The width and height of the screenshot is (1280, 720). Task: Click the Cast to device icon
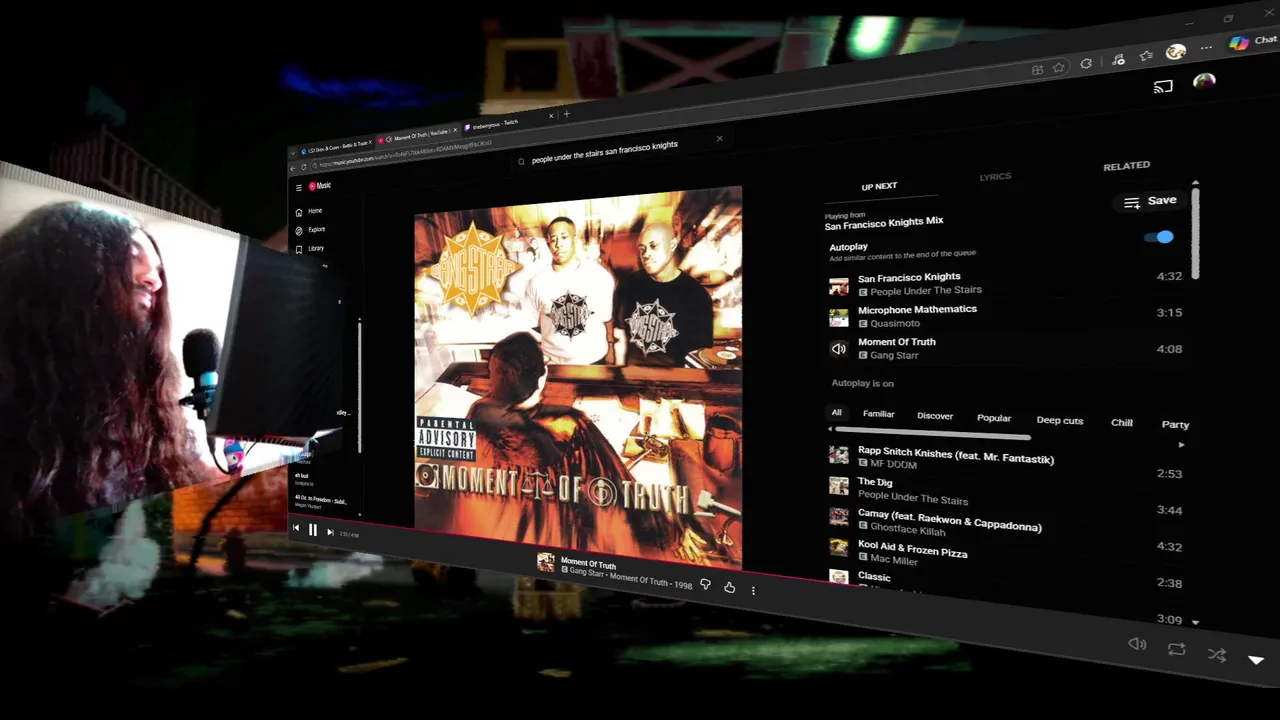[1163, 87]
